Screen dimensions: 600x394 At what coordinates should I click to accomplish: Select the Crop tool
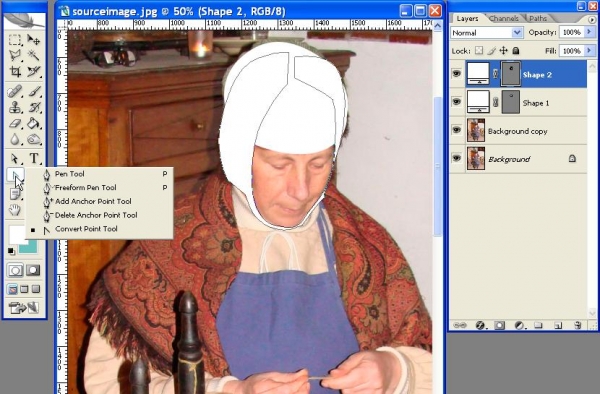pyautogui.click(x=15, y=72)
